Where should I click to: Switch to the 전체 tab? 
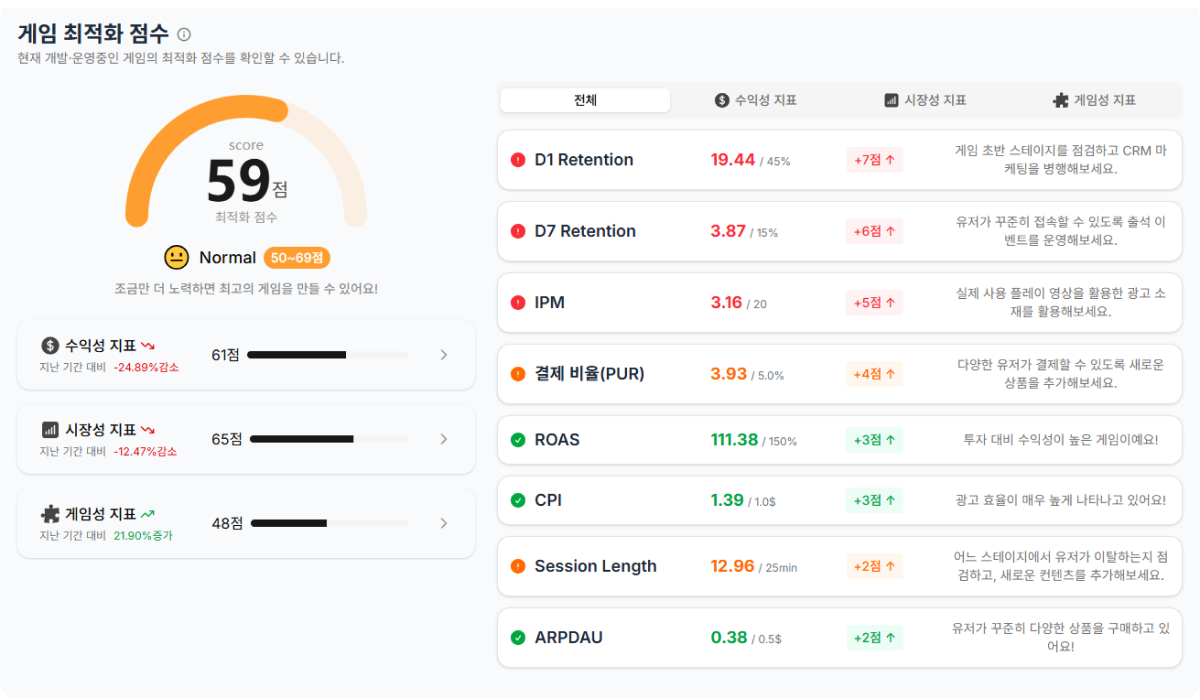[x=585, y=100]
